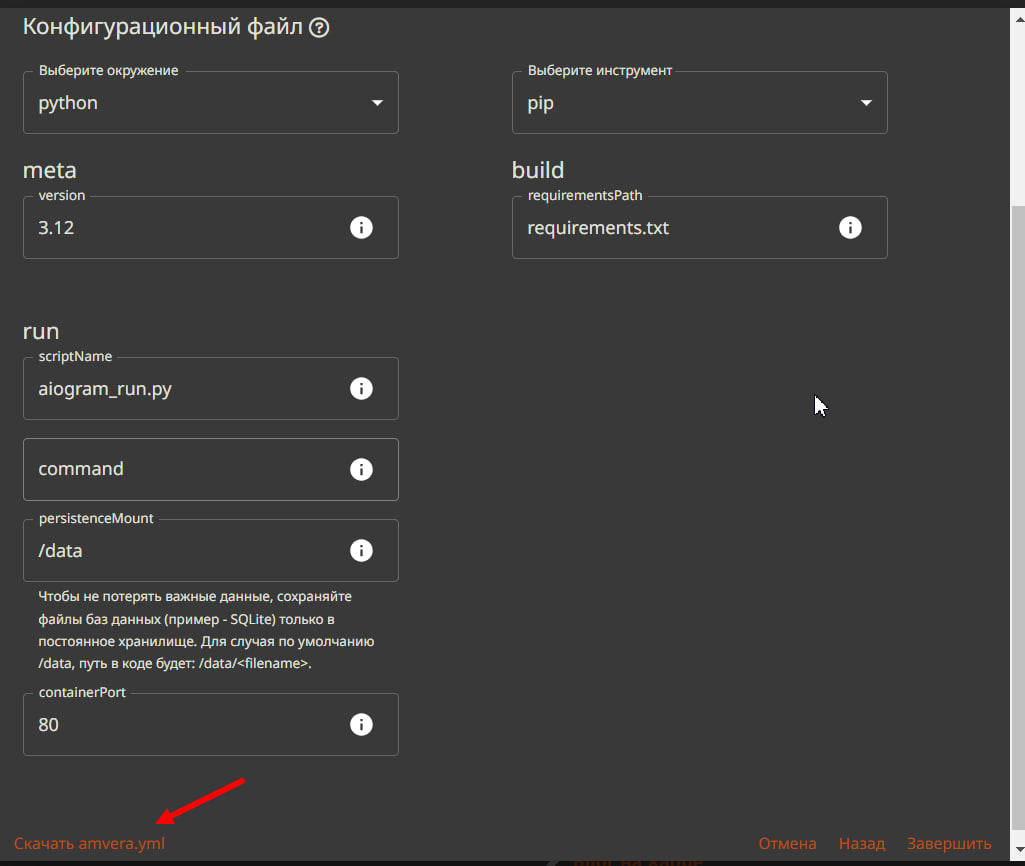The width and height of the screenshot is (1025, 866).
Task: Focus the empty command field
Action: (x=180, y=469)
